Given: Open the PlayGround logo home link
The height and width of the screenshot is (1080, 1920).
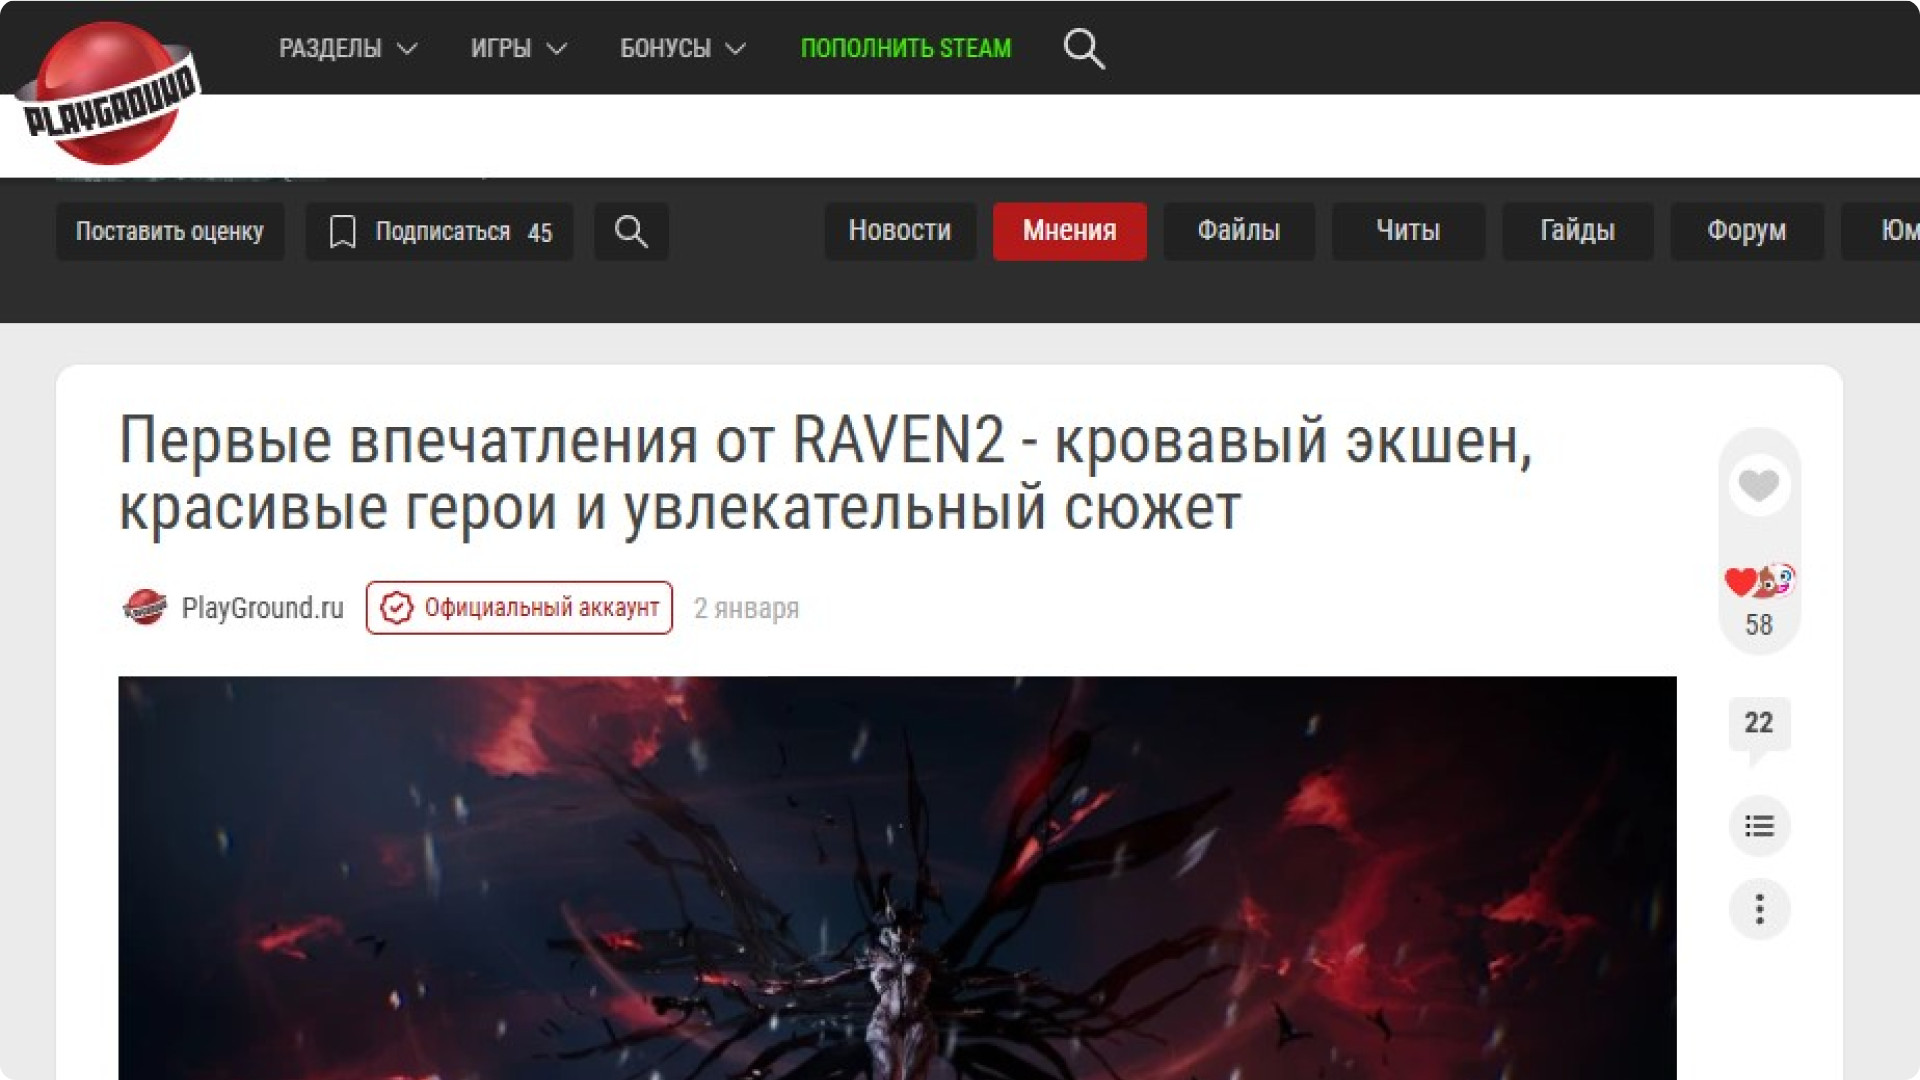Looking at the screenshot, I should click(108, 93).
